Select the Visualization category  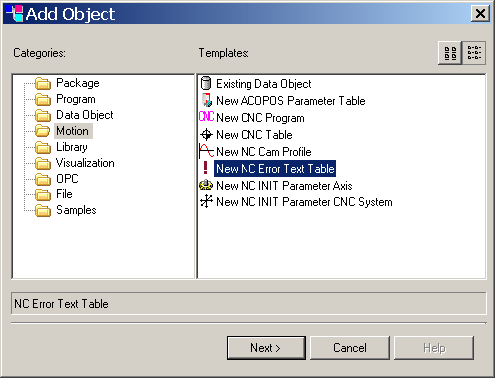pos(85,163)
